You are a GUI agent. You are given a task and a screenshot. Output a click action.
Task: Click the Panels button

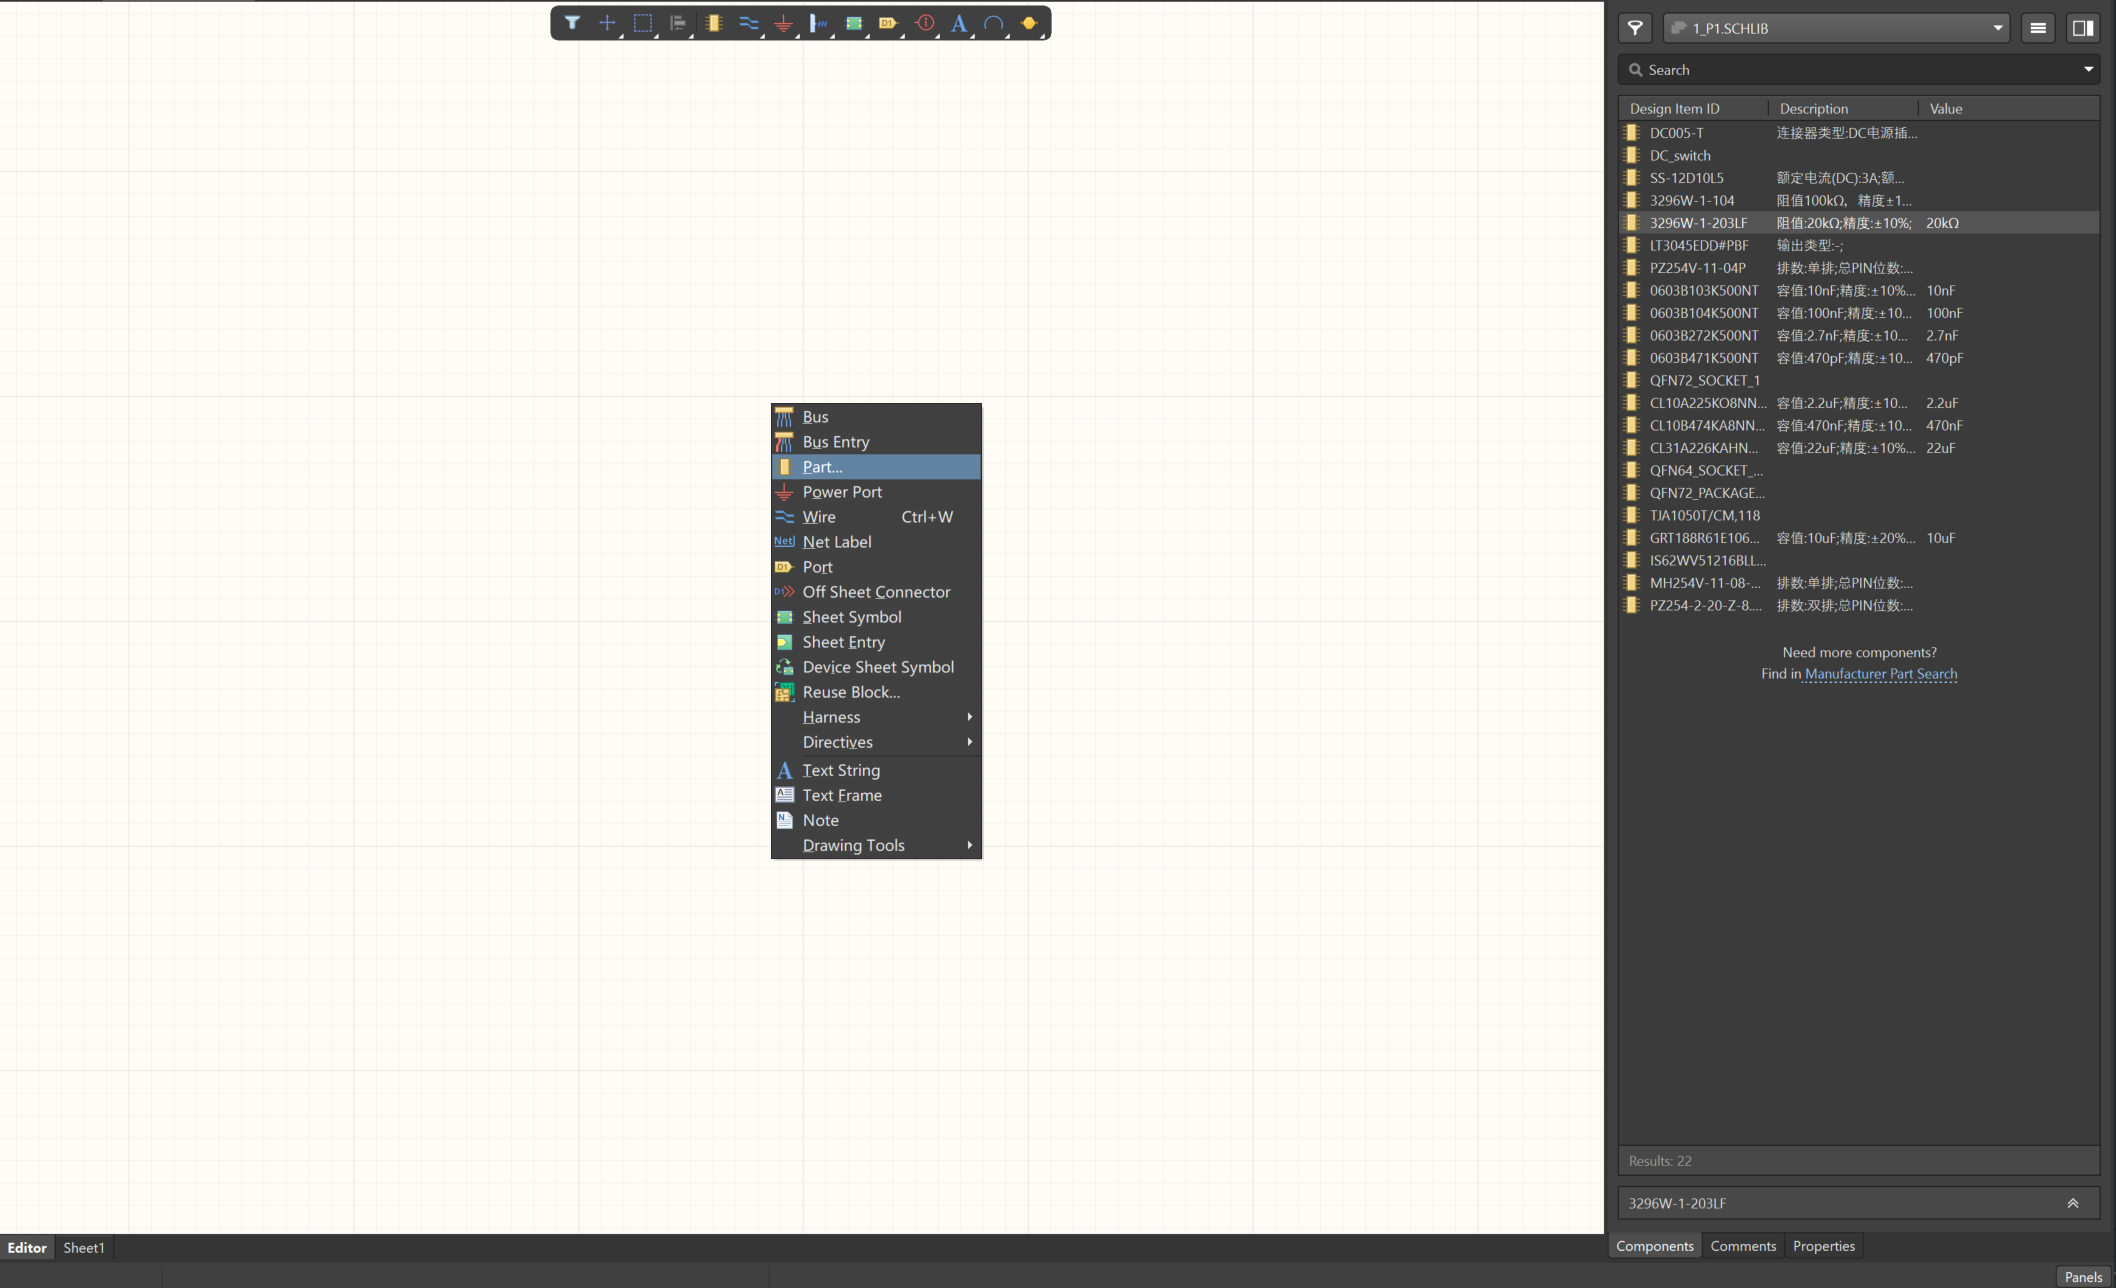(2083, 1277)
